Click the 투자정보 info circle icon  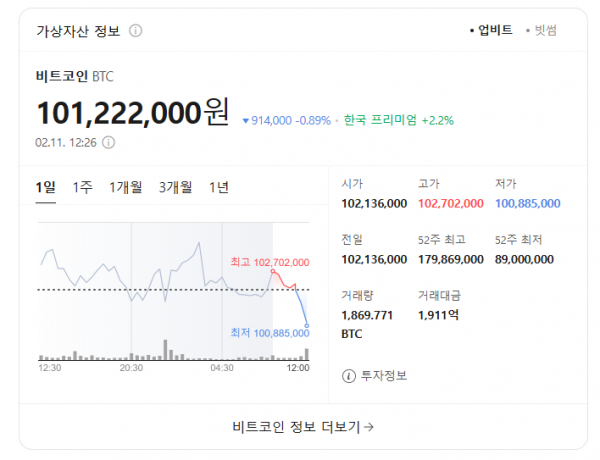click(348, 375)
